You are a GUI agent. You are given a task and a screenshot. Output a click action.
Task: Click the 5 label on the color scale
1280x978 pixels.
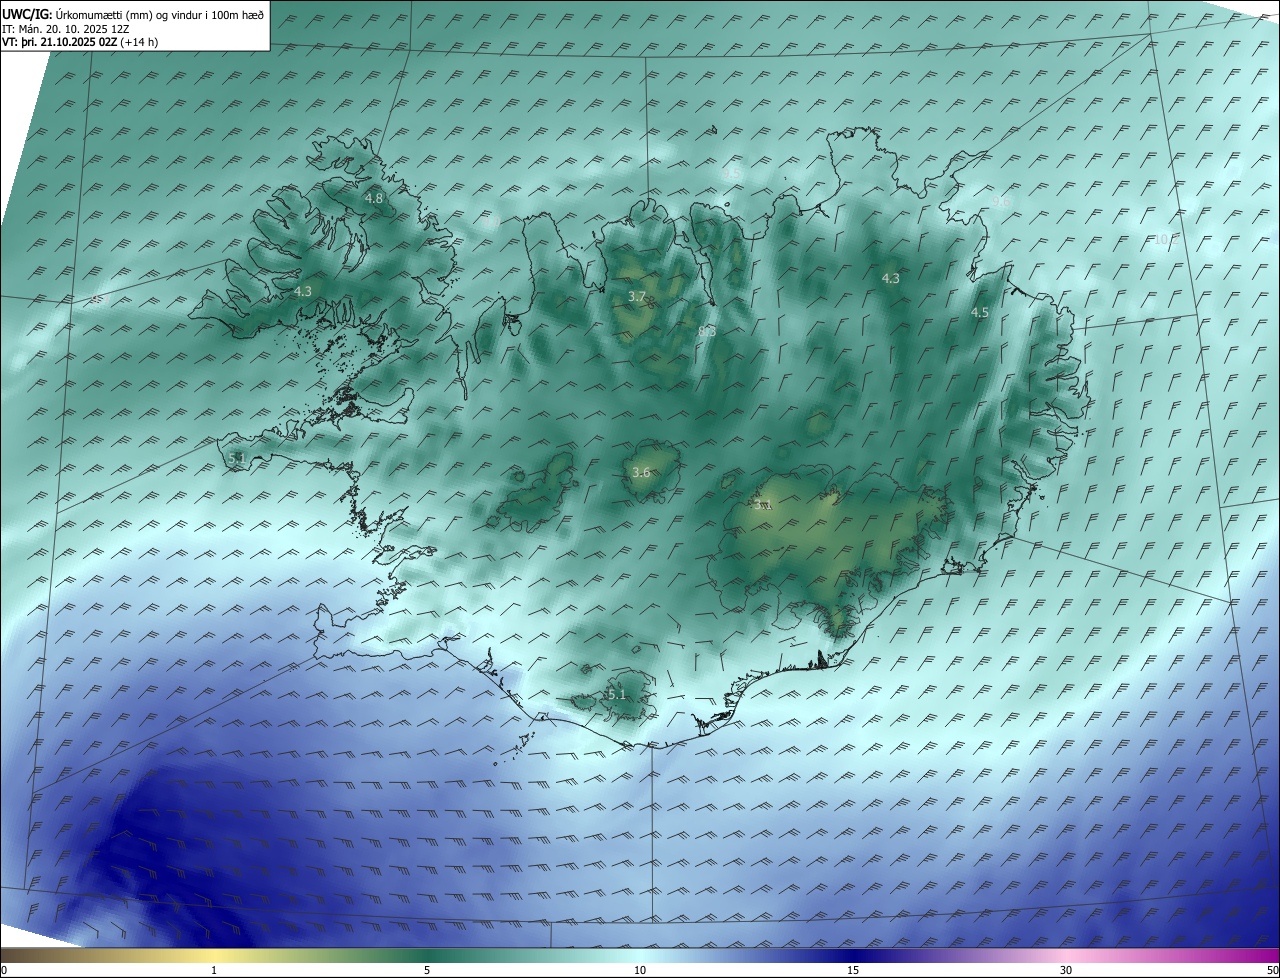pyautogui.click(x=427, y=970)
